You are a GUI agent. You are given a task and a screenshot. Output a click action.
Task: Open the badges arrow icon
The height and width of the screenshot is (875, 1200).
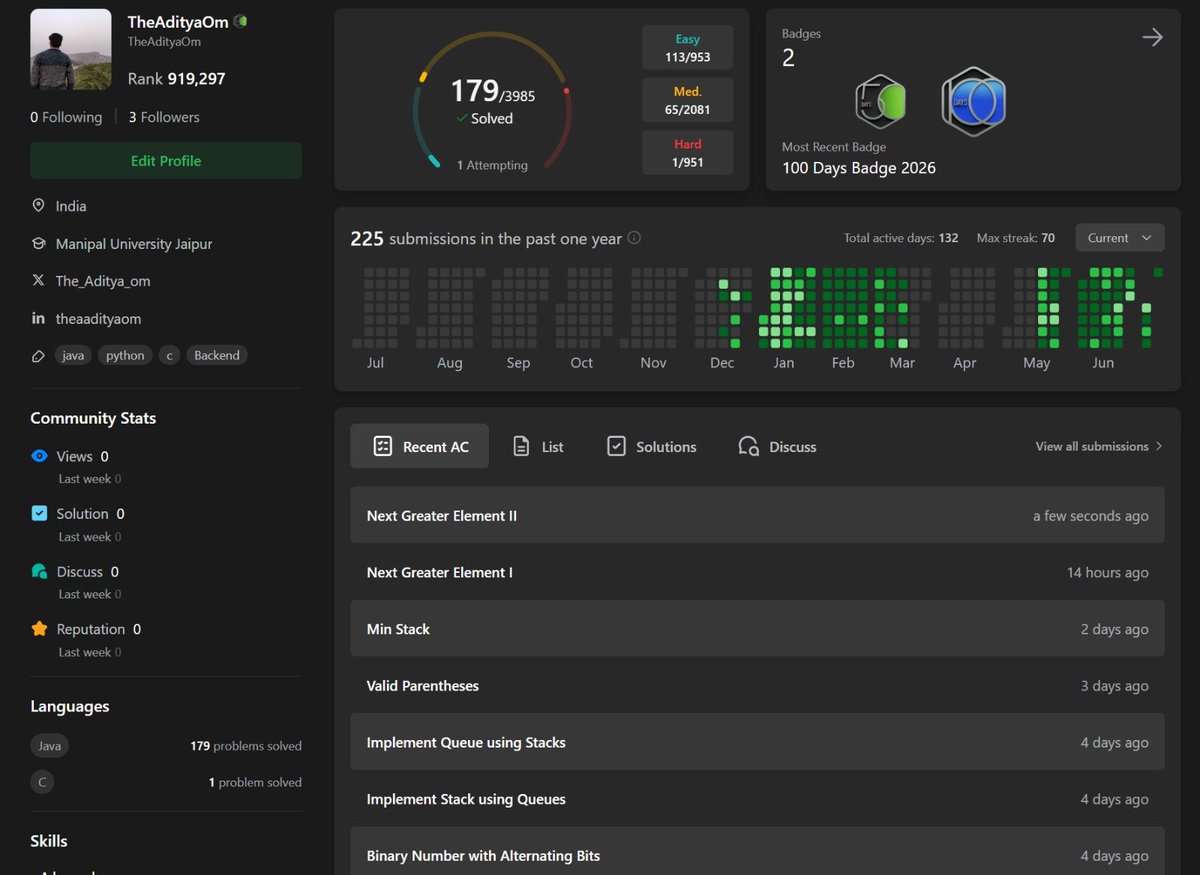(x=1152, y=38)
